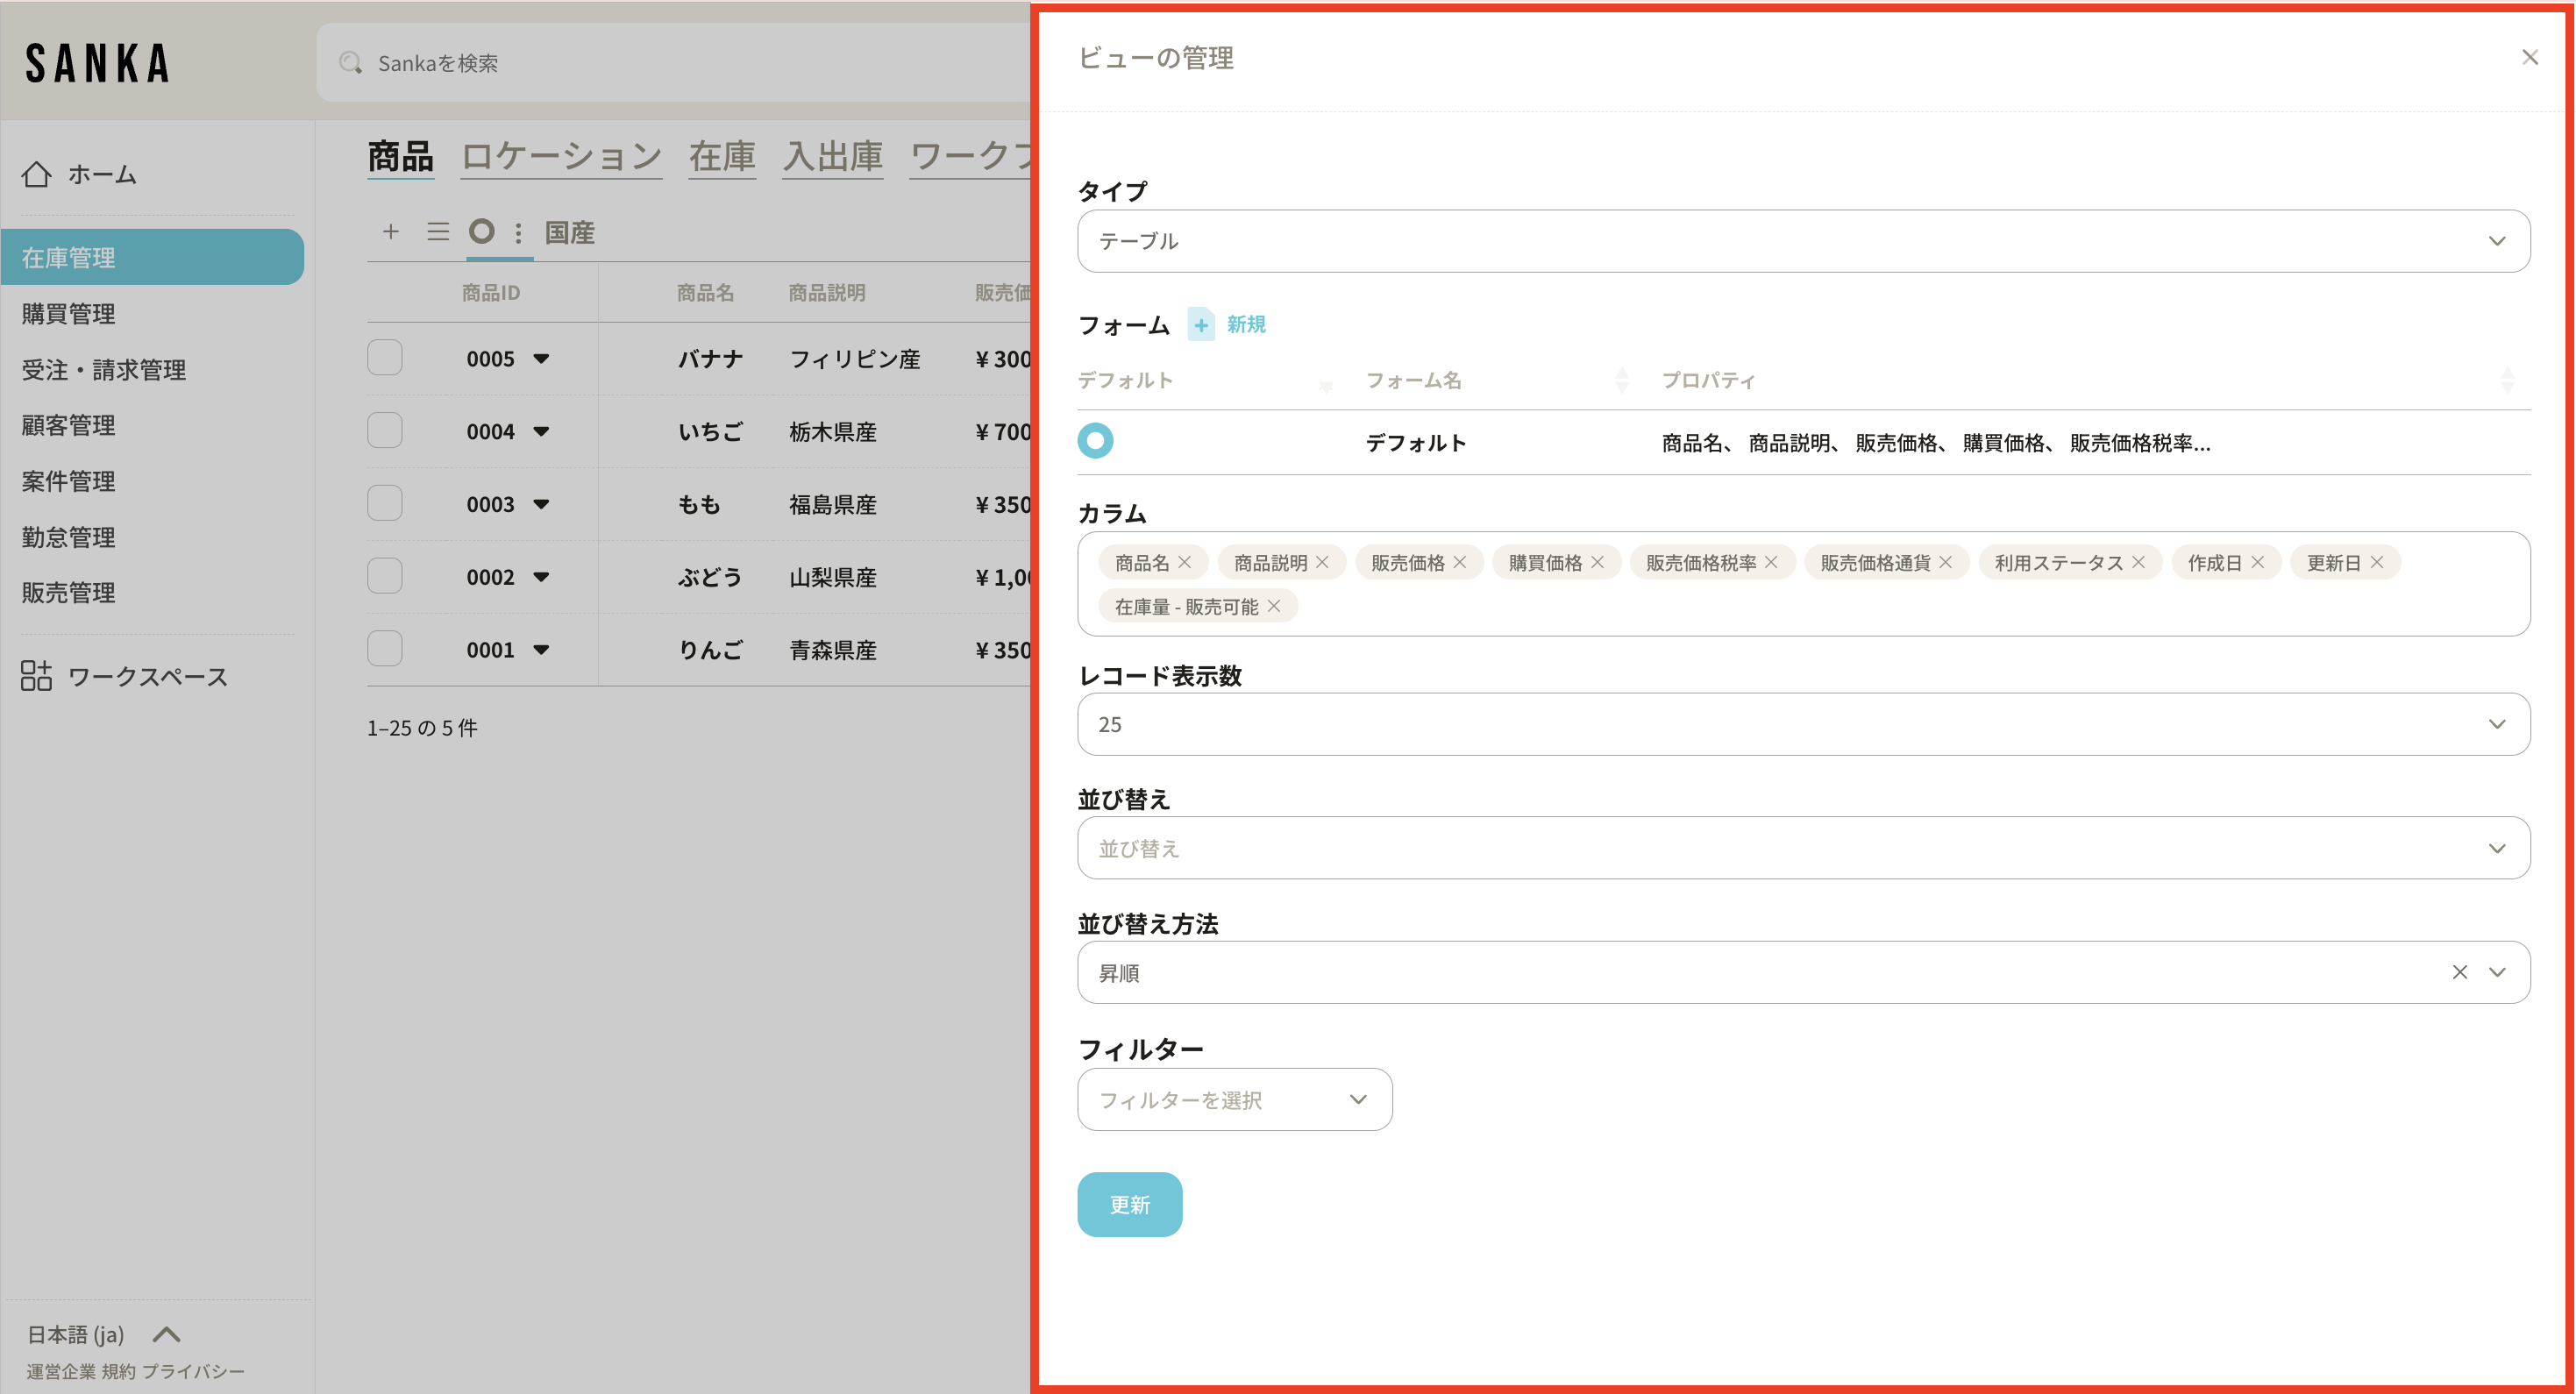The image size is (2576, 1394).
Task: Open 購買管理 in the sidebar
Action: point(69,314)
